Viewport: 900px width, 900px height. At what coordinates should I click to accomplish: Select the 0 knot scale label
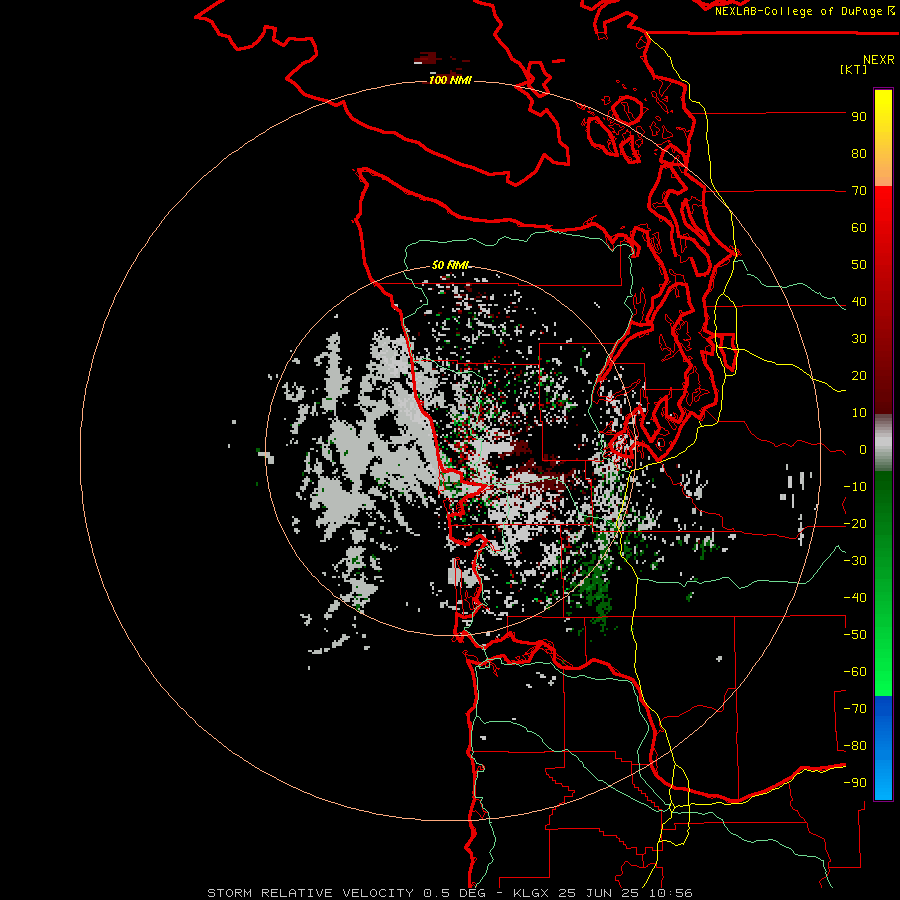(x=863, y=449)
